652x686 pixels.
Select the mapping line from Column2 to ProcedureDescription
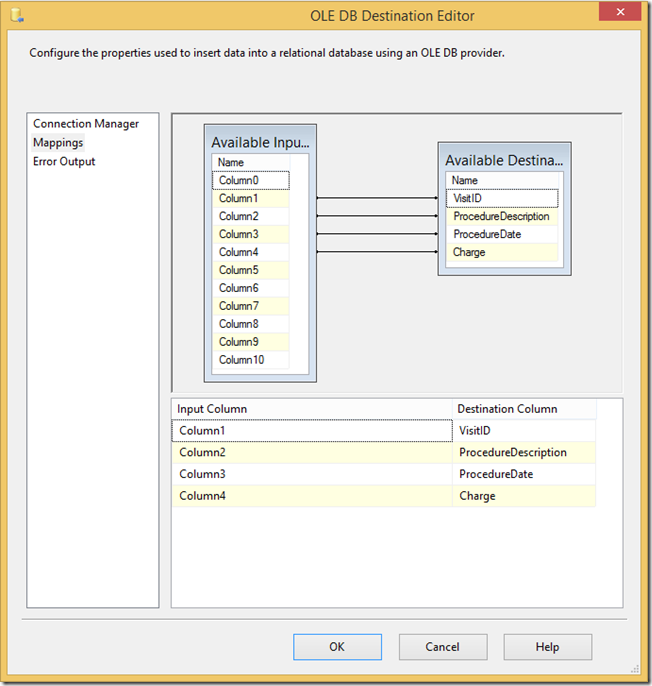[x=377, y=216]
